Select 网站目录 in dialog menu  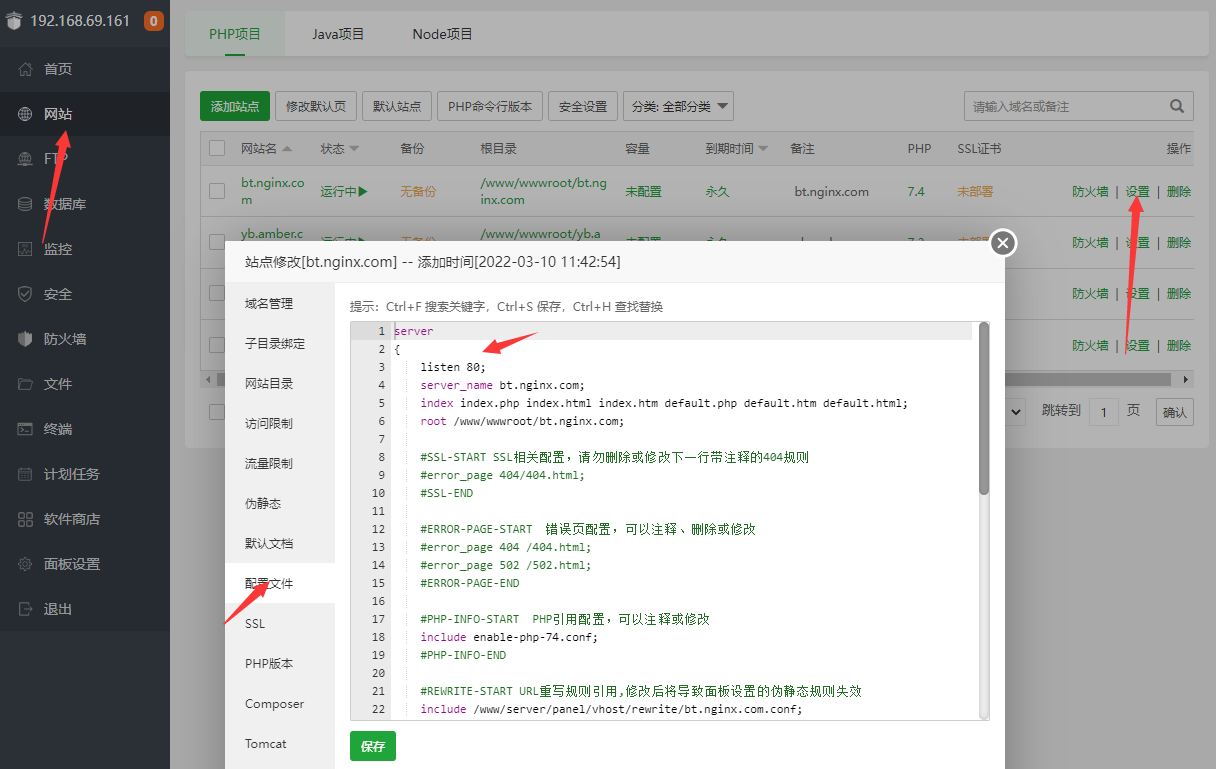click(x=280, y=383)
